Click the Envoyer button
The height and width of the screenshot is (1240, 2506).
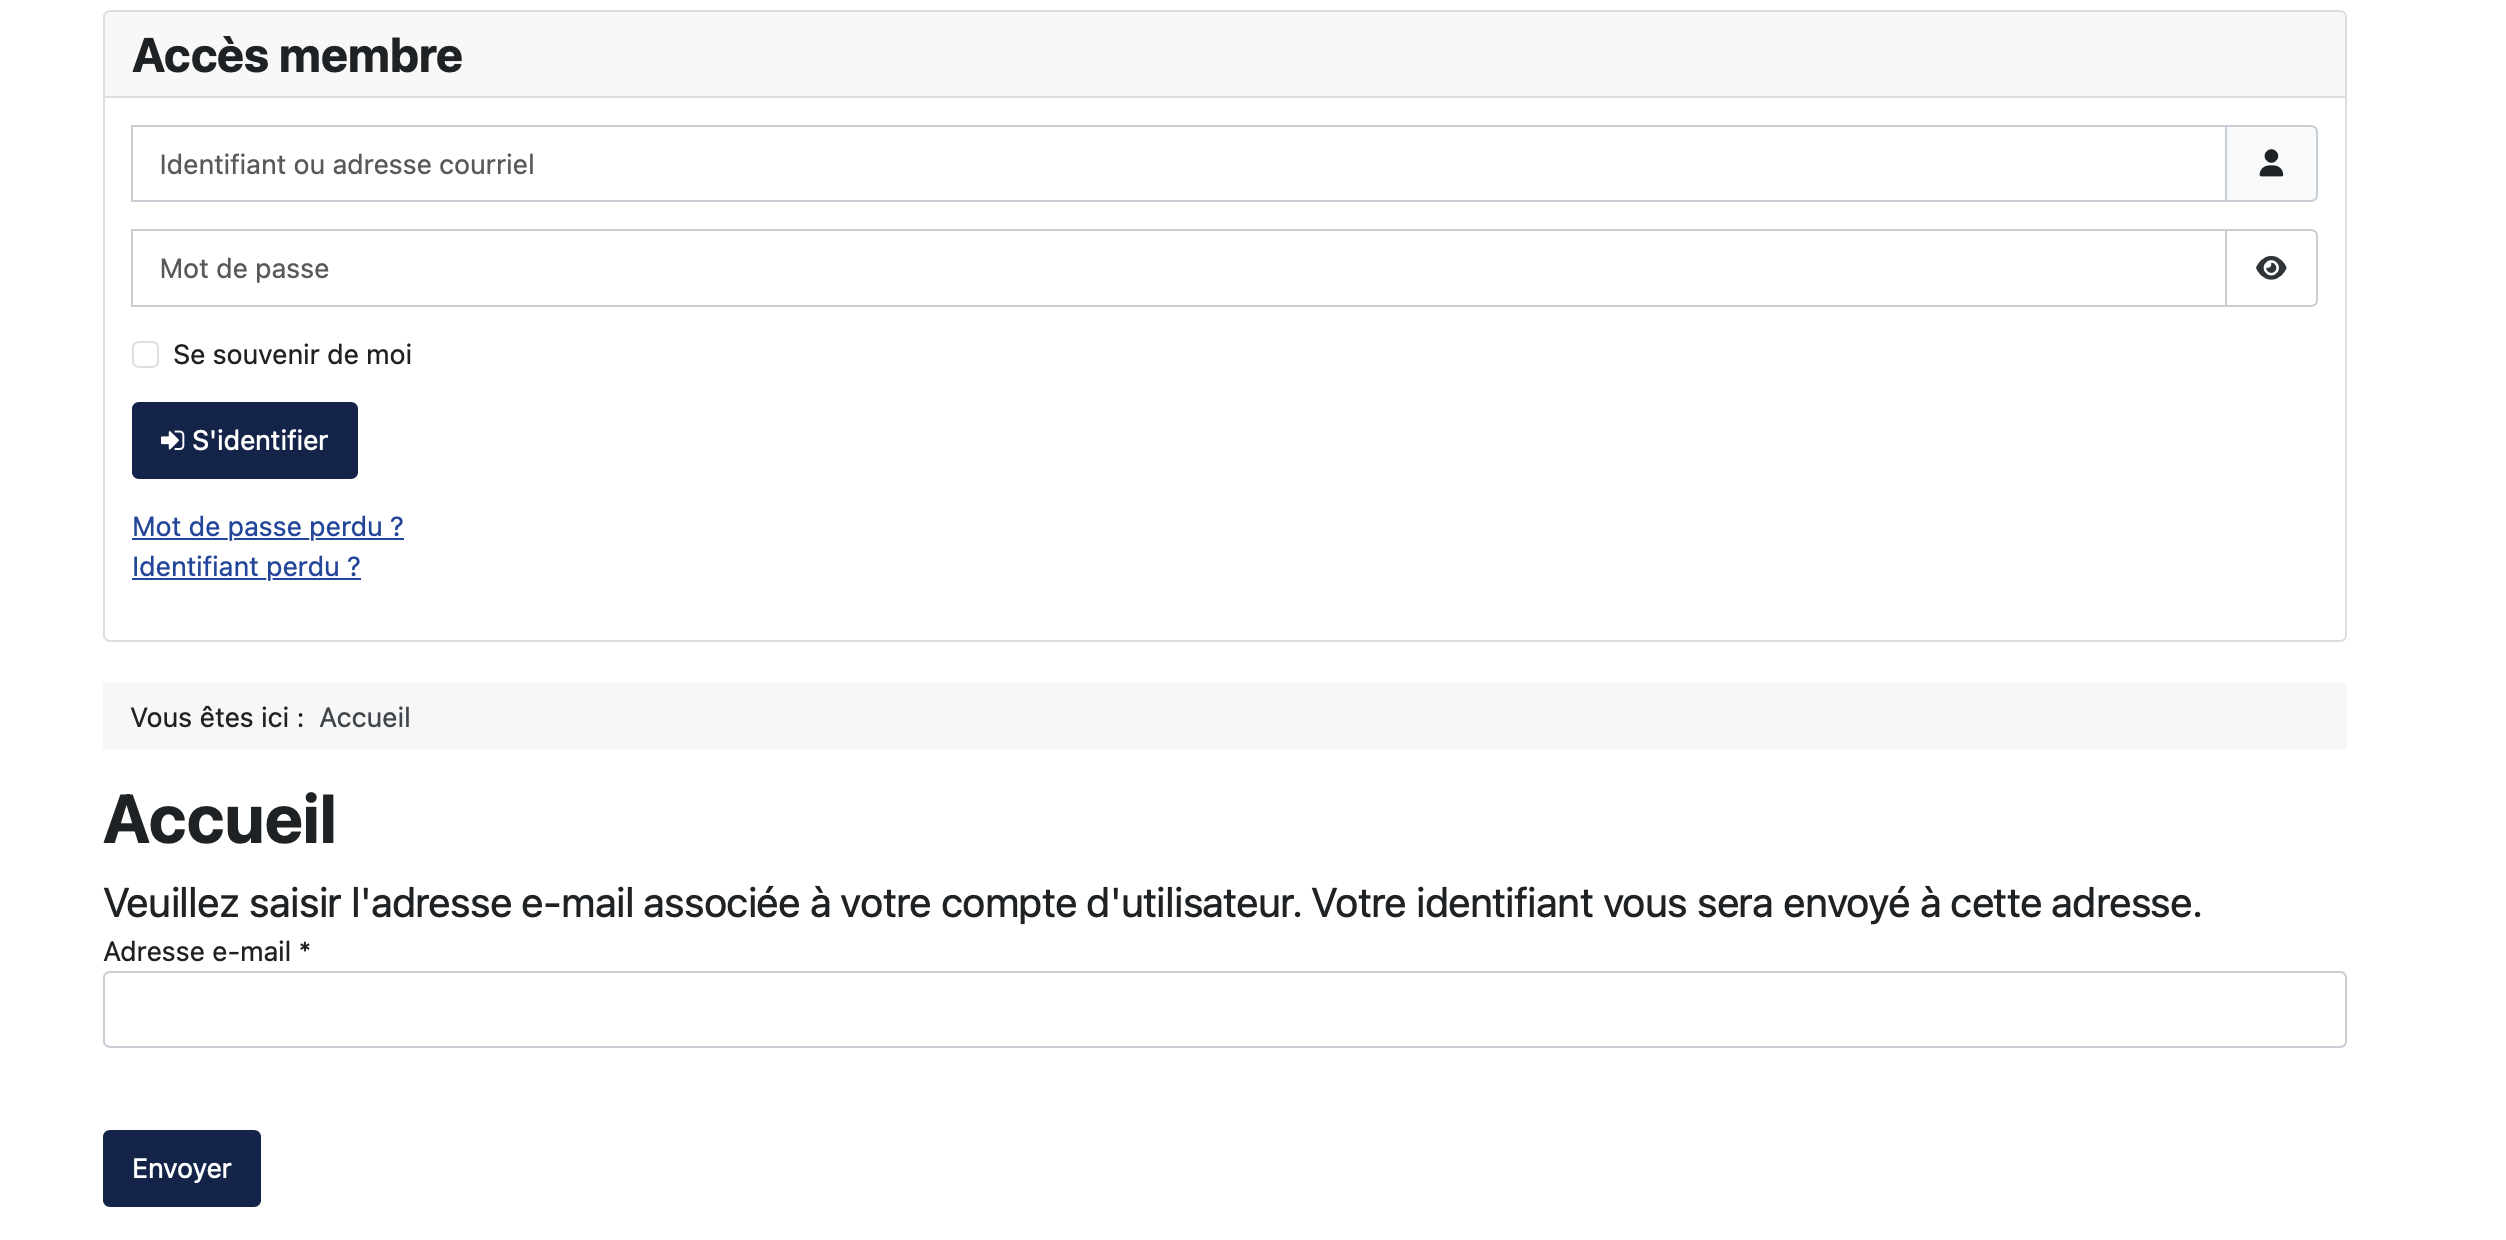click(x=181, y=1167)
